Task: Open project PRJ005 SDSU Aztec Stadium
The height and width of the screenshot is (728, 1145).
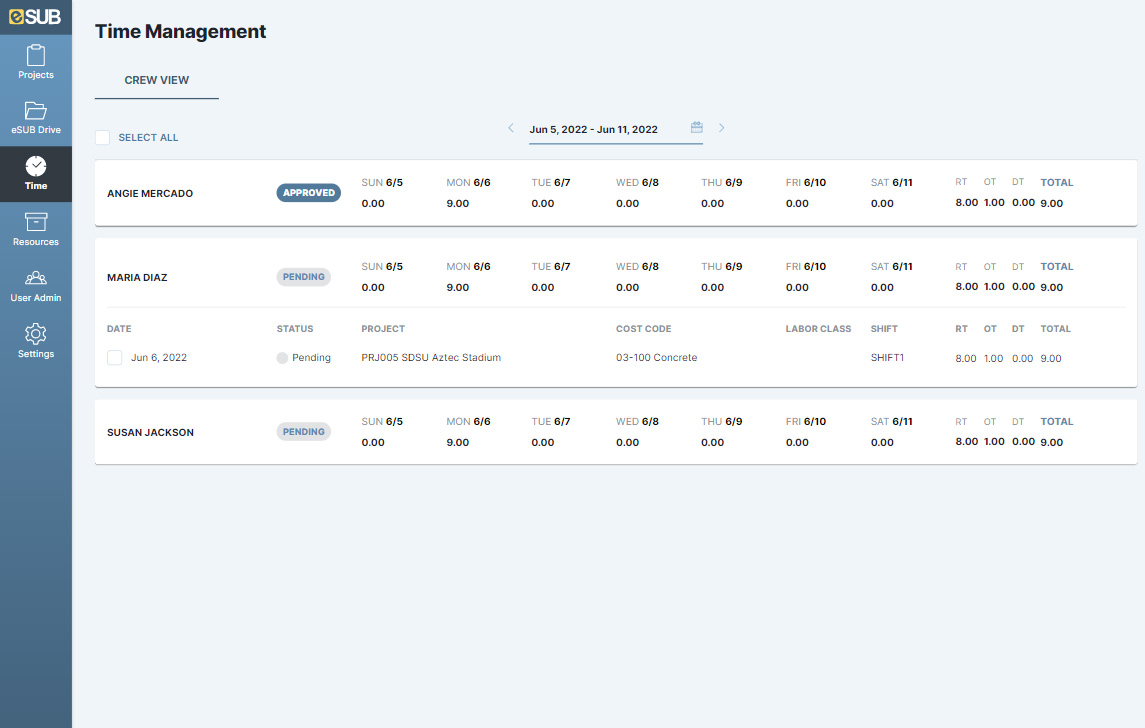Action: click(430, 357)
